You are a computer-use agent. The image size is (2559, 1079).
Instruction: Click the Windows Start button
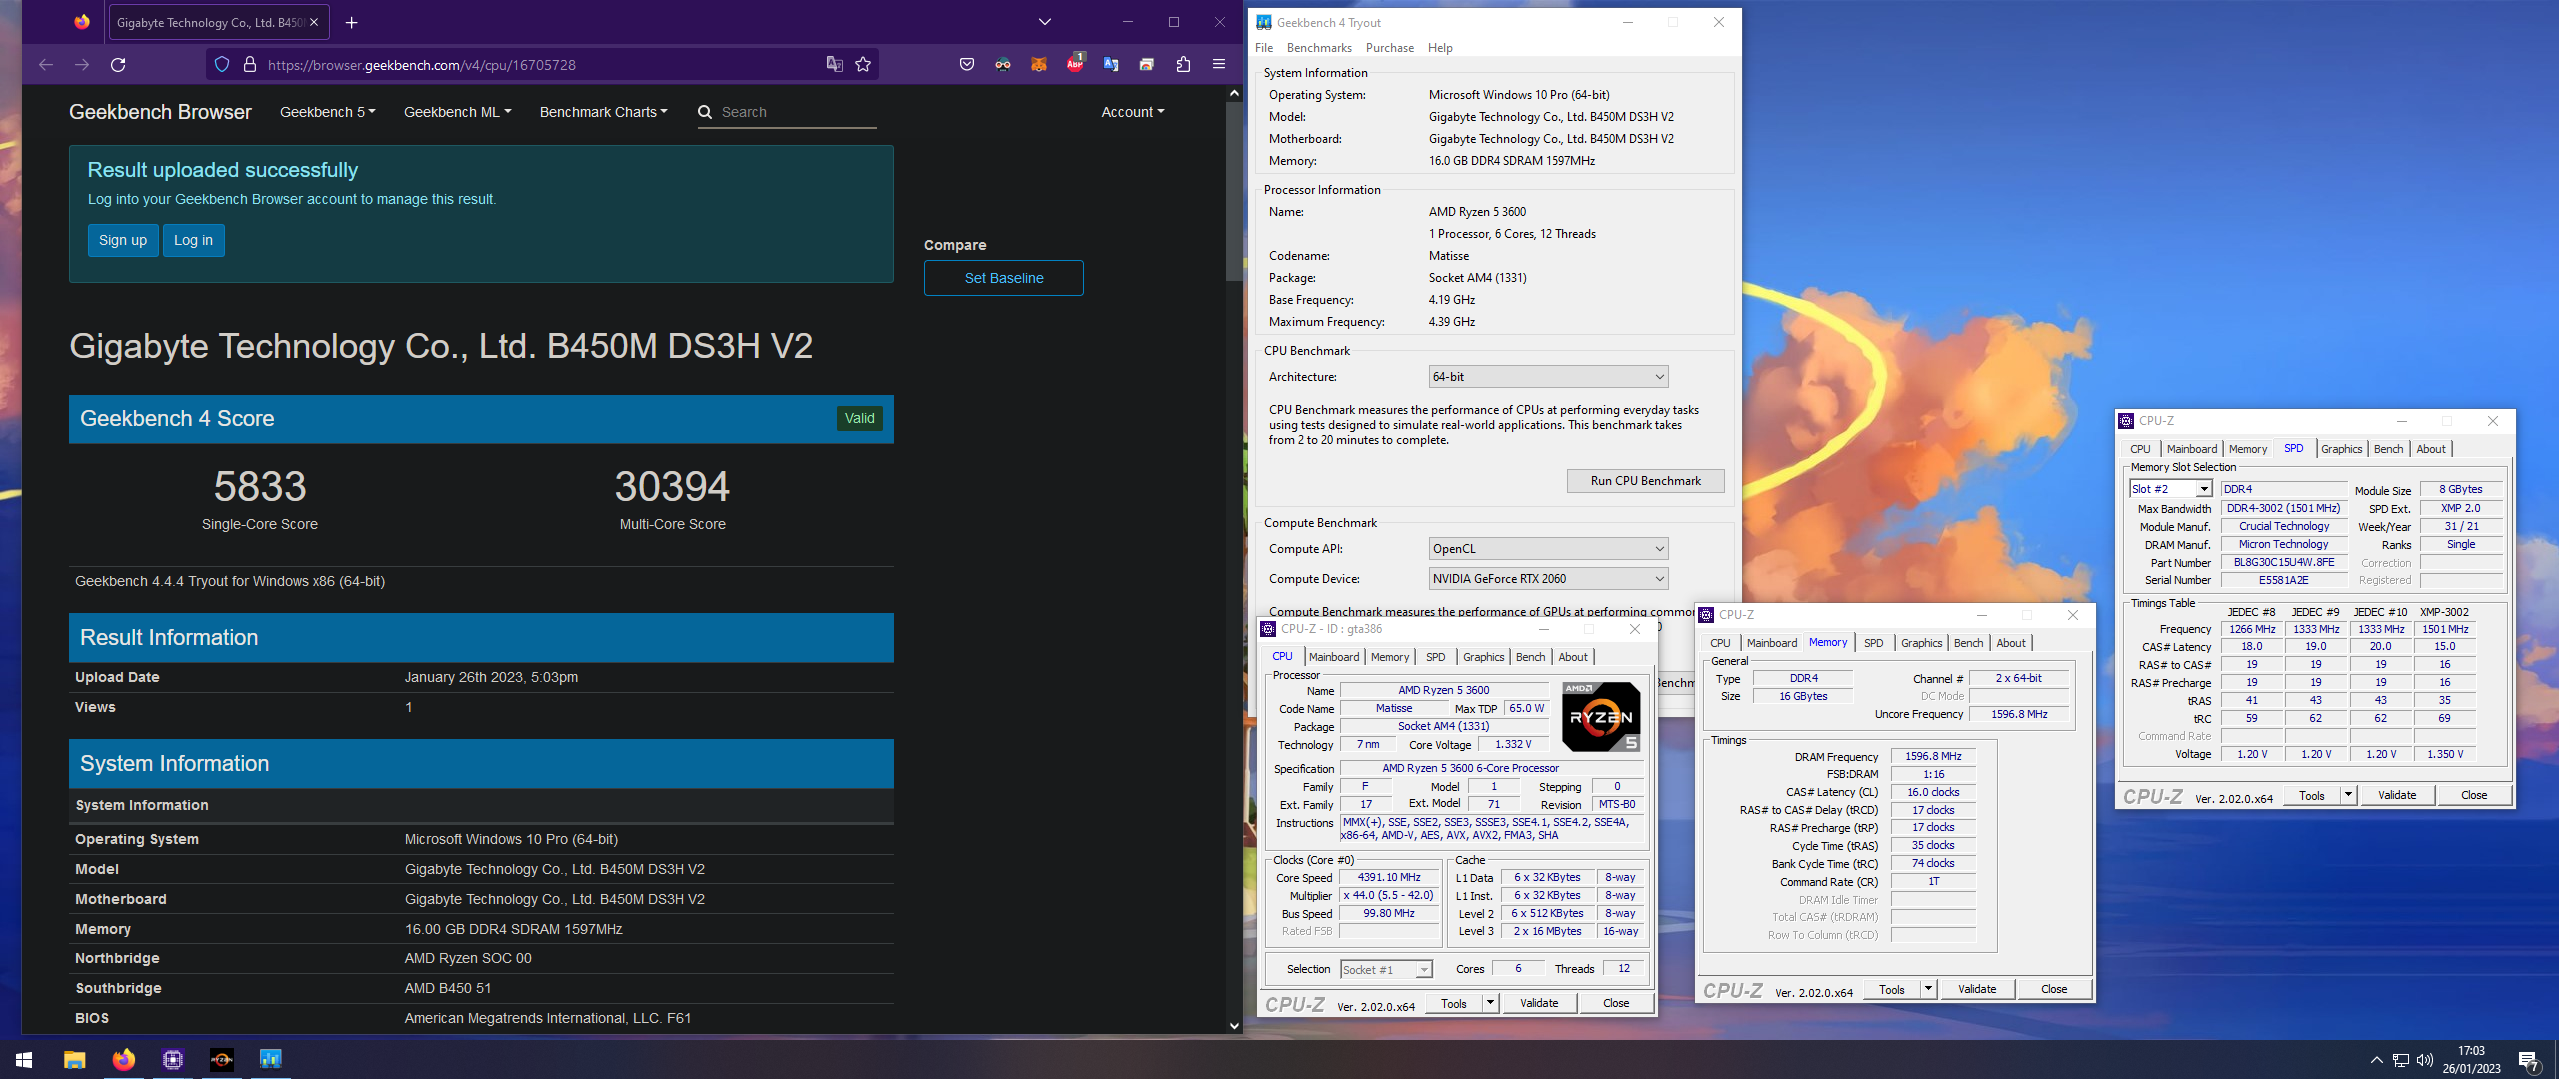pos(24,1059)
